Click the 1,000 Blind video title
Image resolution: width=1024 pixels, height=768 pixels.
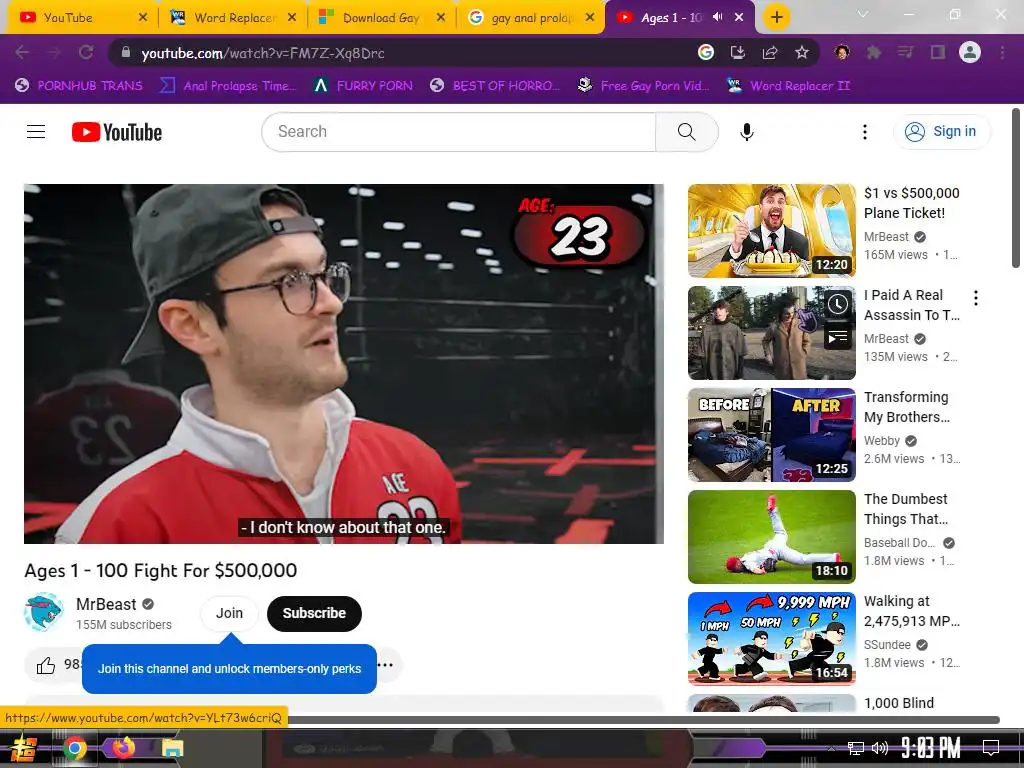tap(899, 703)
